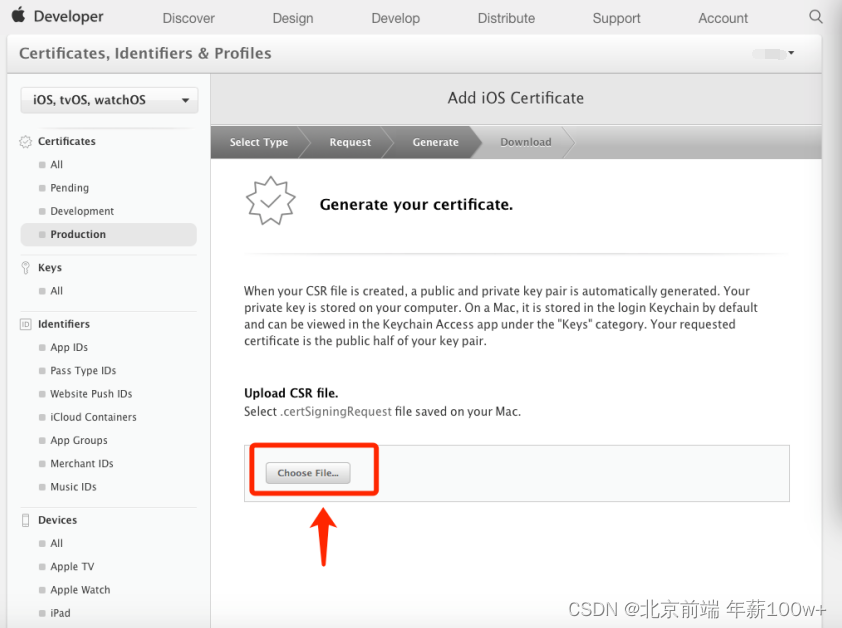Show Apple Watch devices
This screenshot has width=842, height=628.
point(80,590)
